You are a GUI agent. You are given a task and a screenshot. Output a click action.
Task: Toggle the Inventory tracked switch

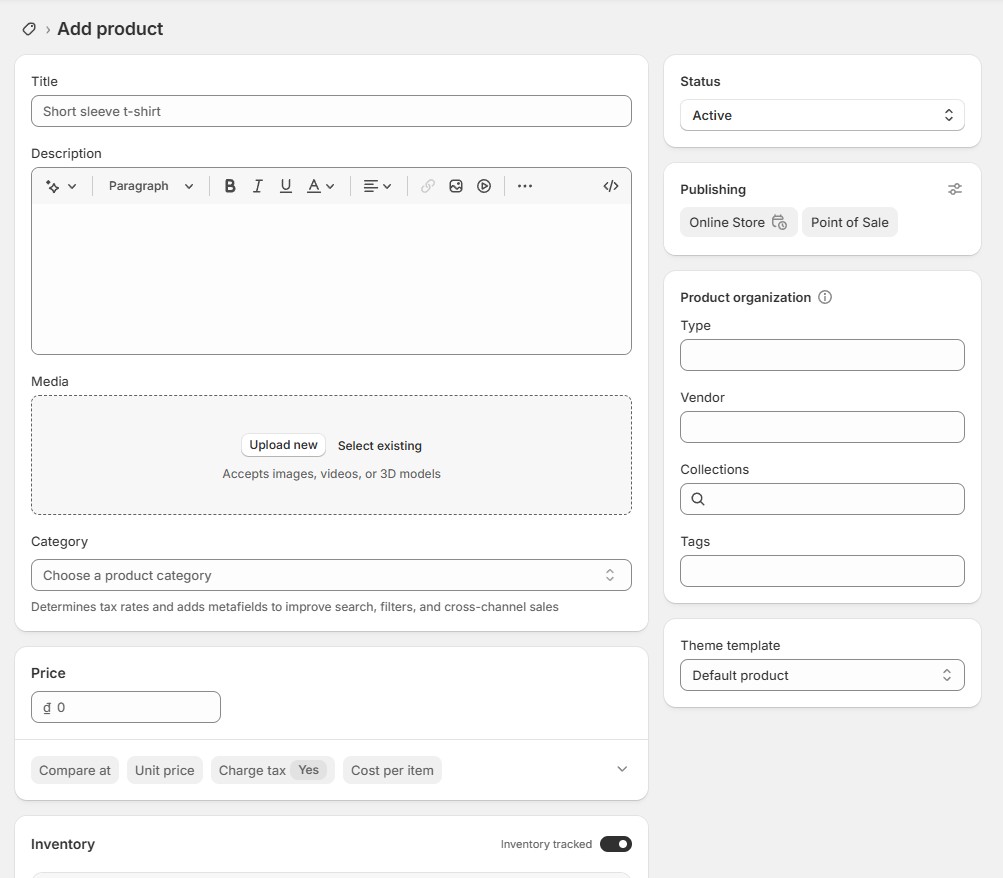[x=615, y=844]
